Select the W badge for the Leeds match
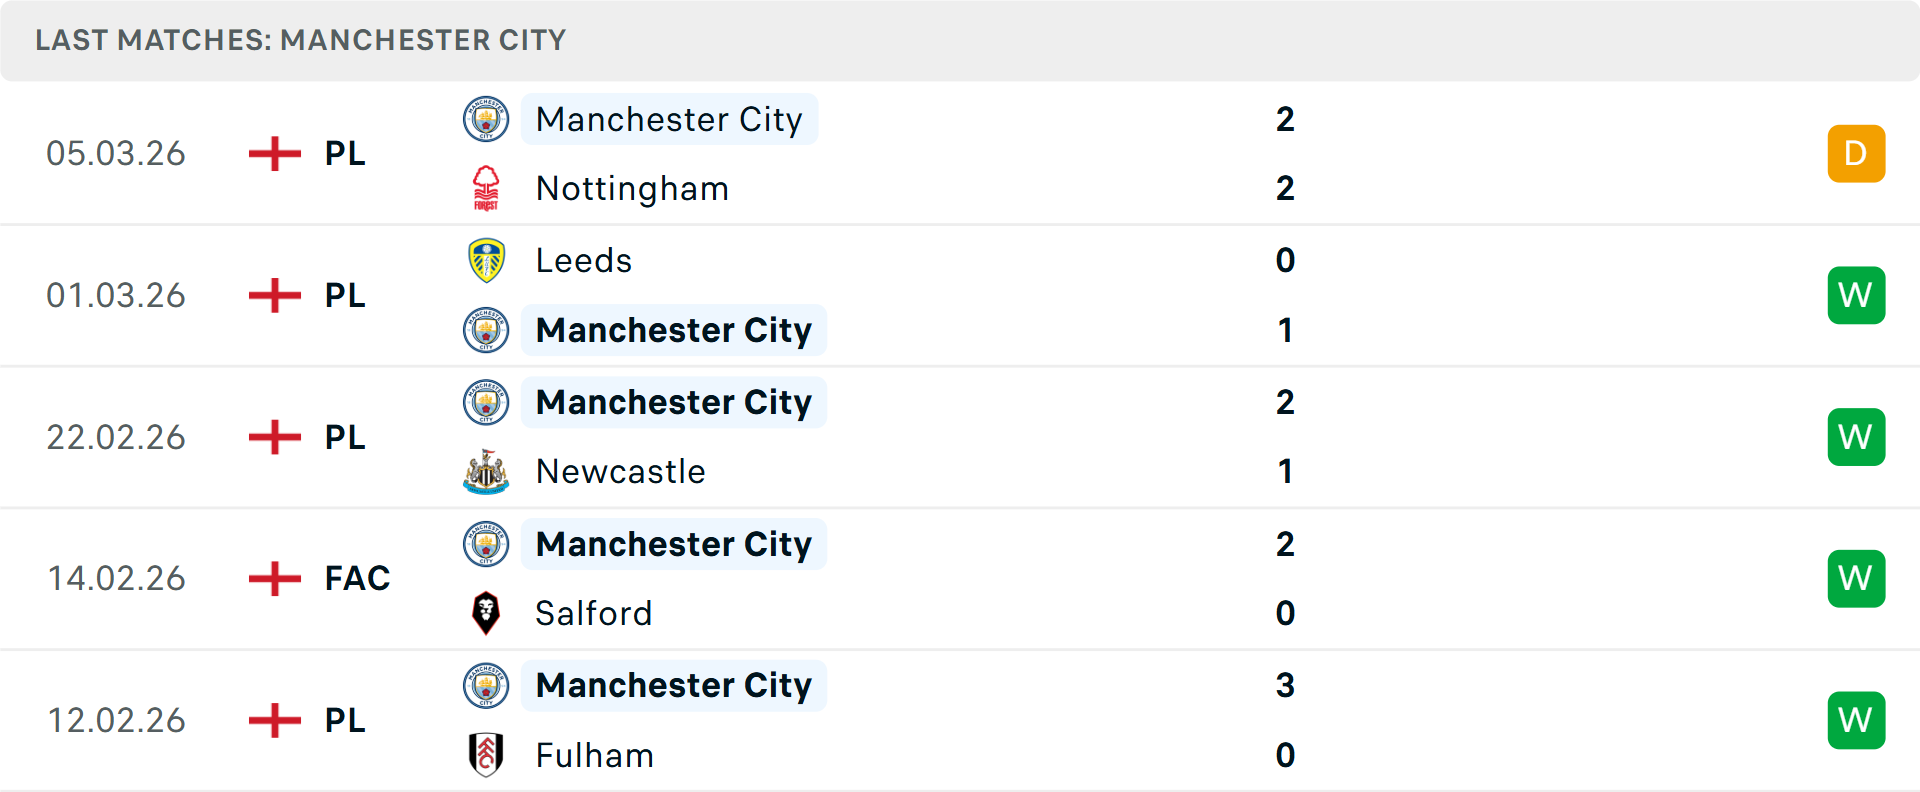This screenshot has width=1920, height=792. [1856, 295]
